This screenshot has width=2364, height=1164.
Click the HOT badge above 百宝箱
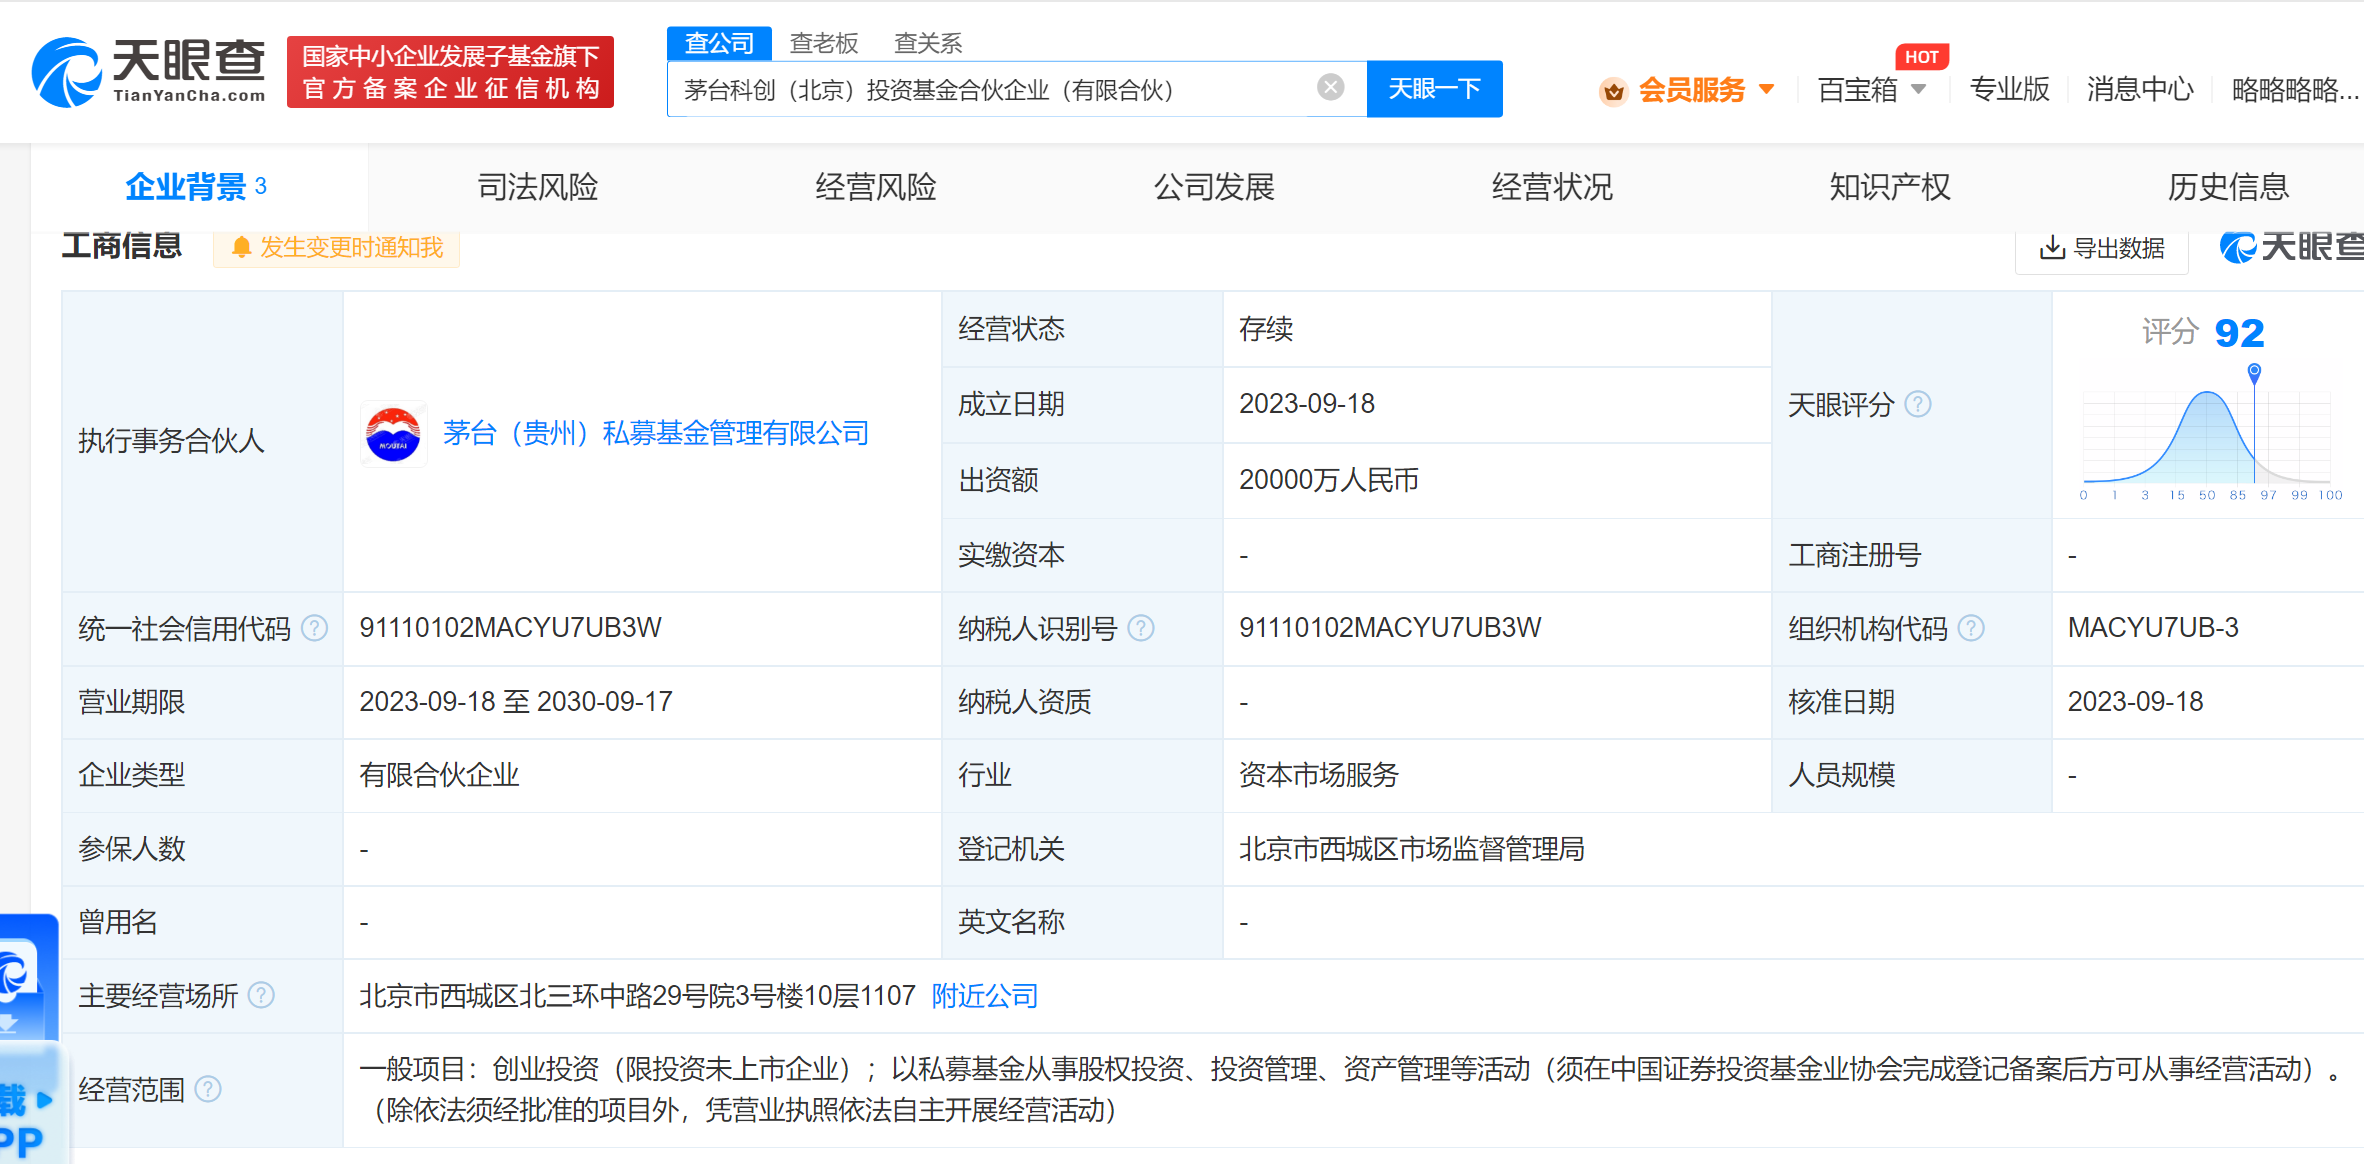click(1921, 57)
